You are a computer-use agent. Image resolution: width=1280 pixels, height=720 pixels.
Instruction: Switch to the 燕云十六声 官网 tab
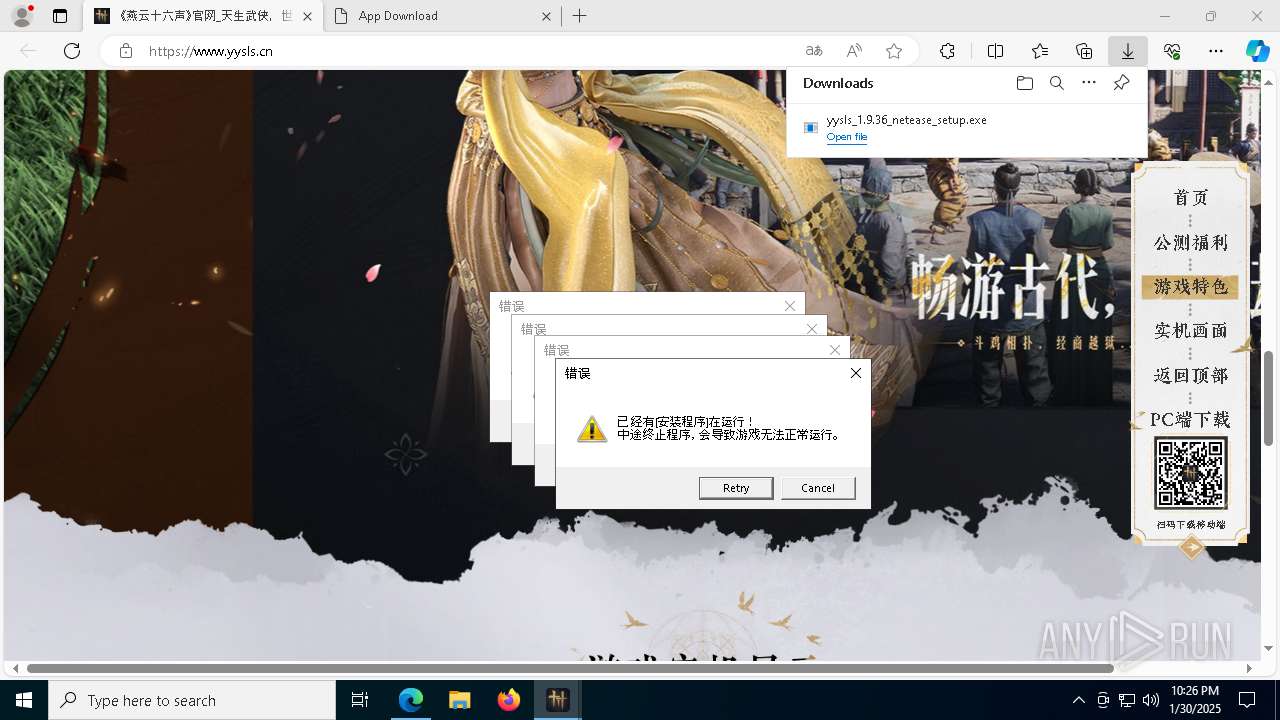[x=203, y=16]
